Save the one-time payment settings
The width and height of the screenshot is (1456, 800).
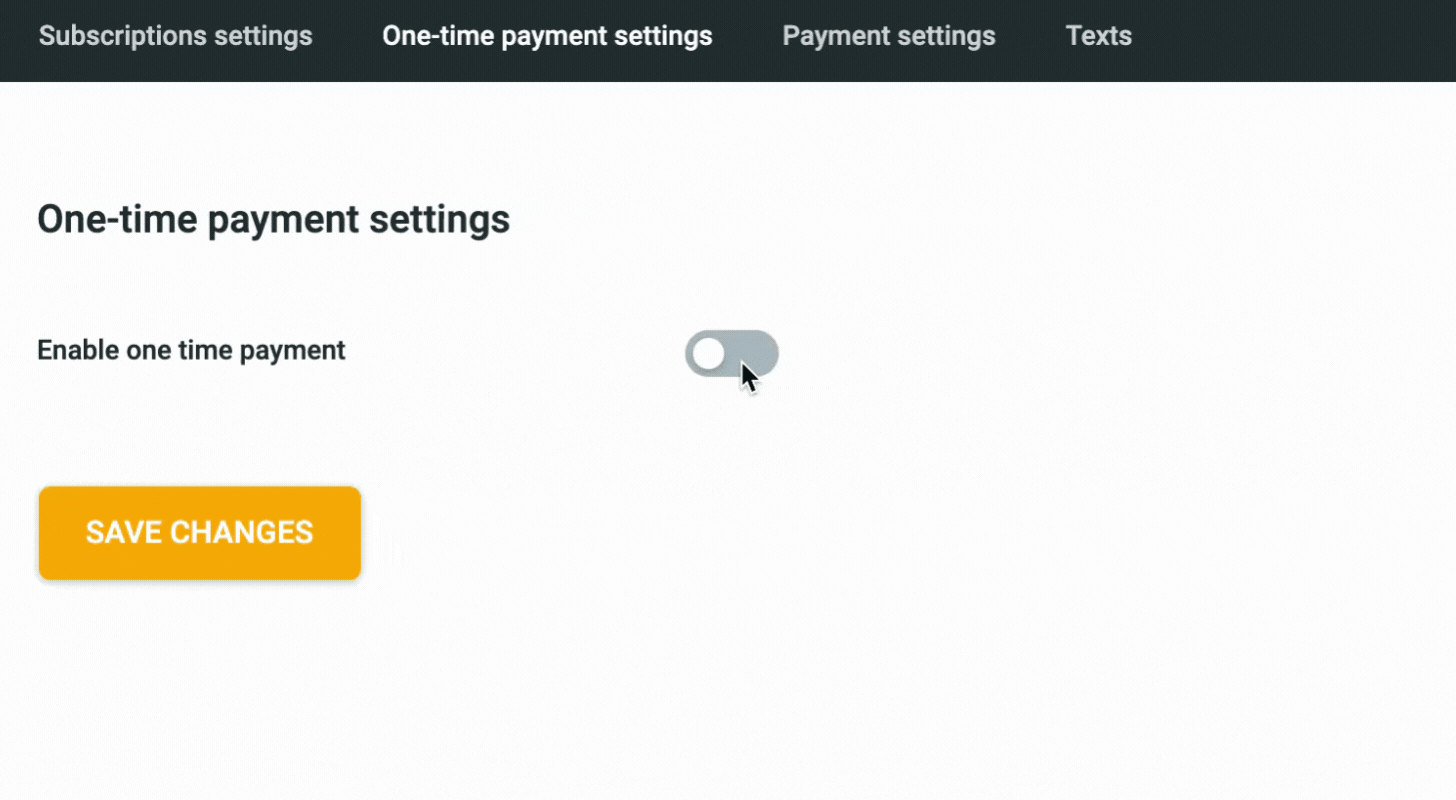pos(199,533)
